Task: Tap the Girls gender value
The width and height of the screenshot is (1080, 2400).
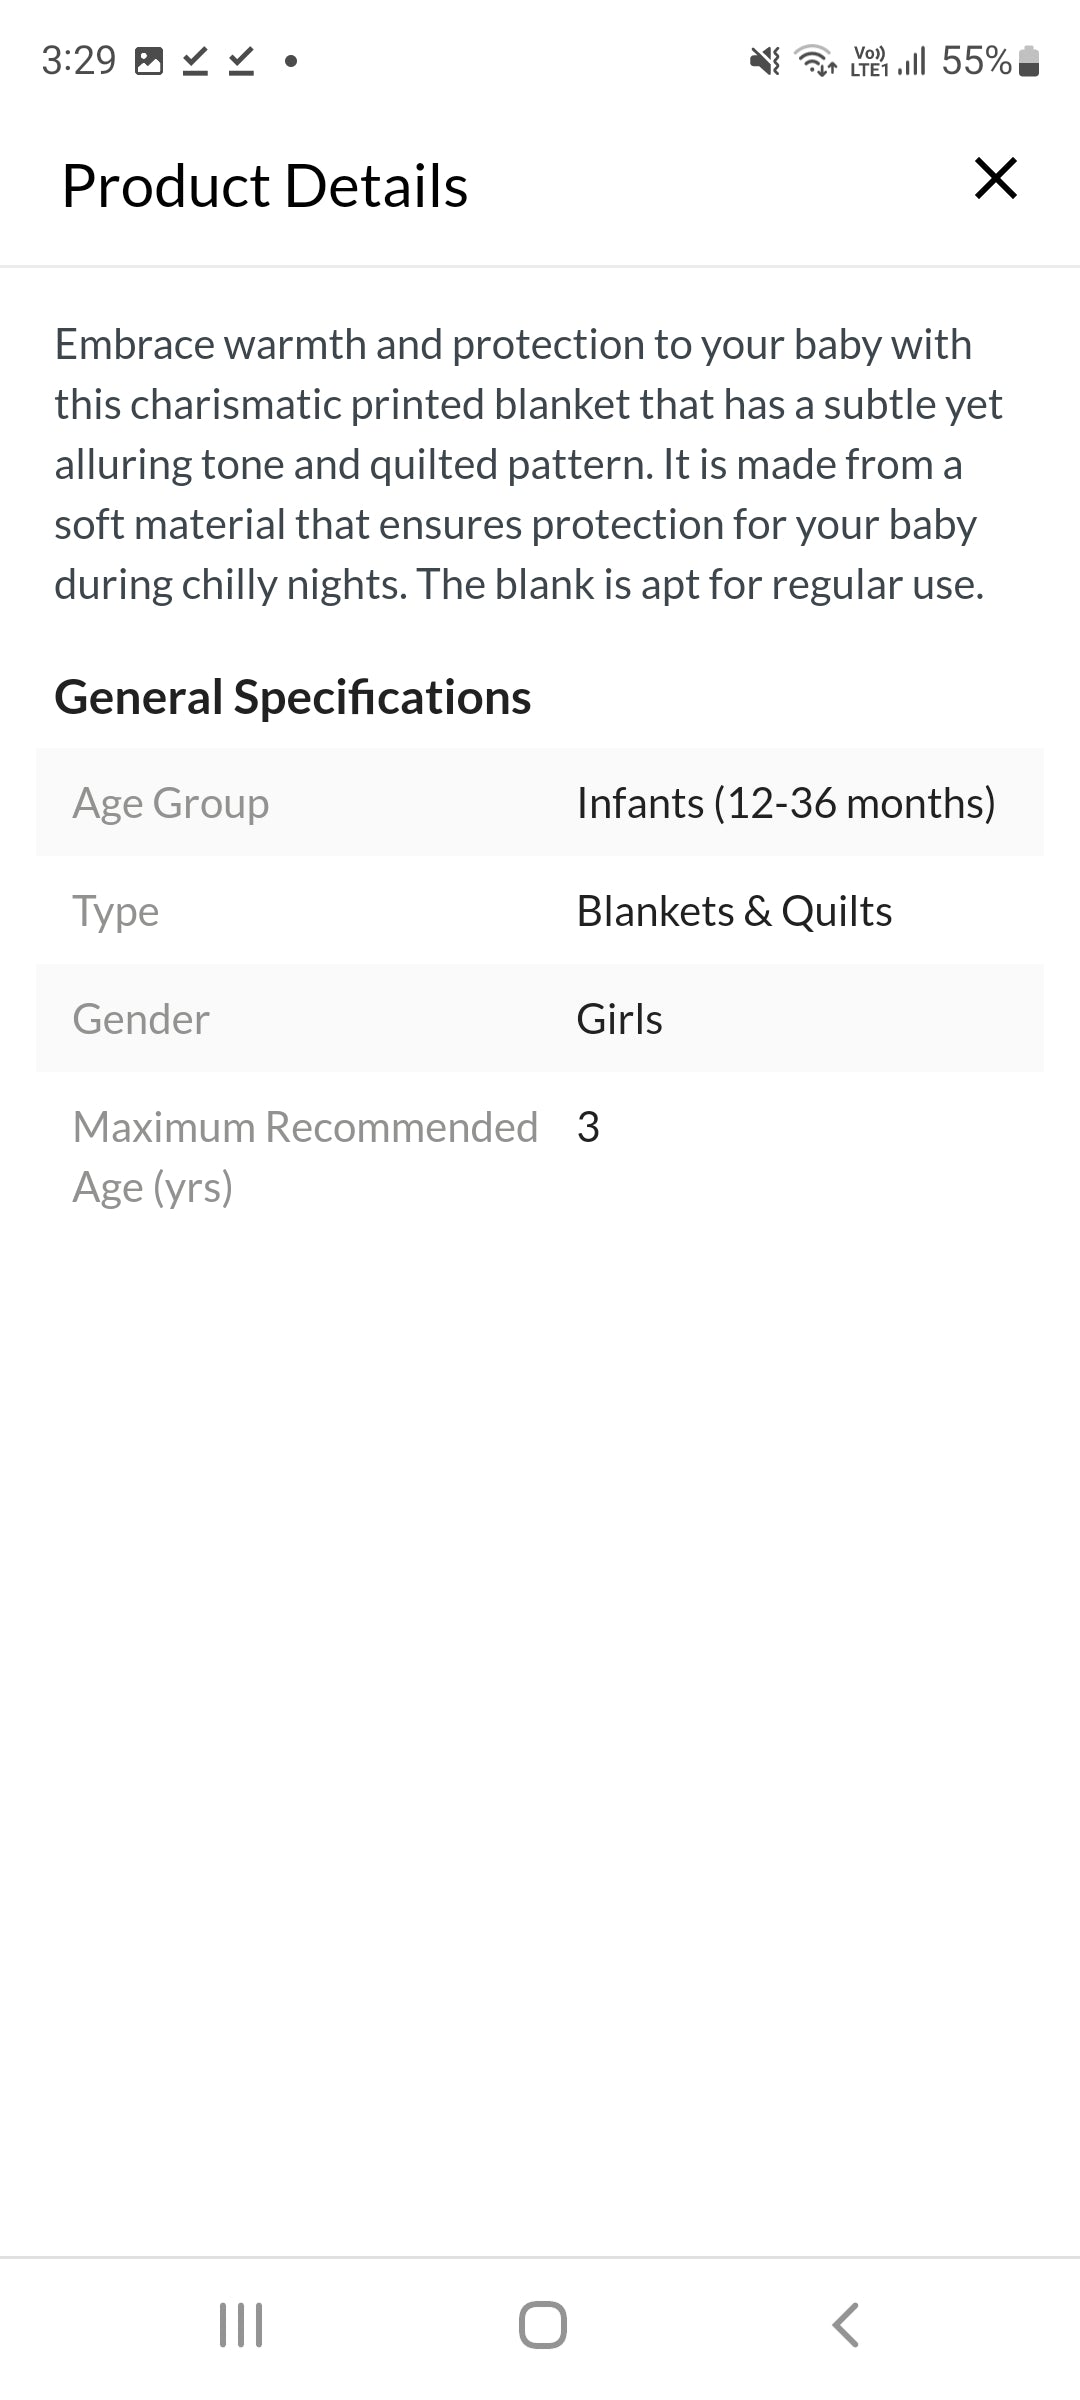Action: 619,1019
